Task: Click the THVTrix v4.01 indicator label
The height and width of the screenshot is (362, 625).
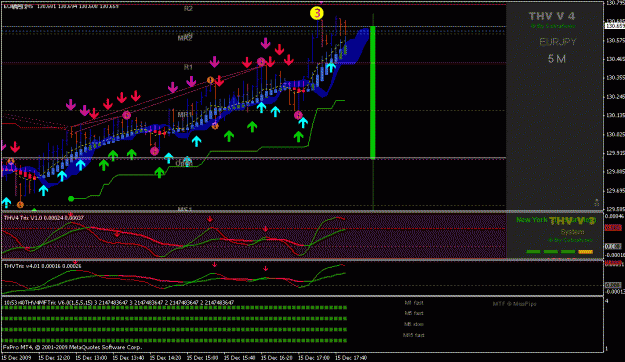Action: click(x=43, y=266)
